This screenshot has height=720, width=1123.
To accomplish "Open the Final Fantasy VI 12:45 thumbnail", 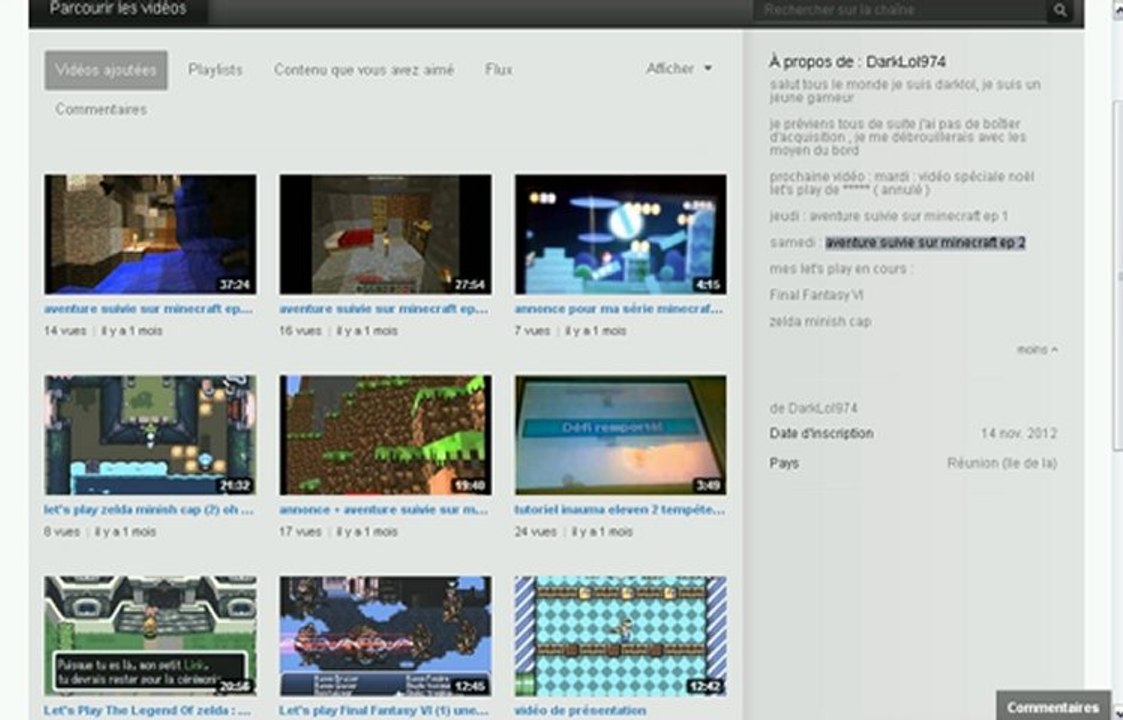I will pyautogui.click(x=385, y=635).
